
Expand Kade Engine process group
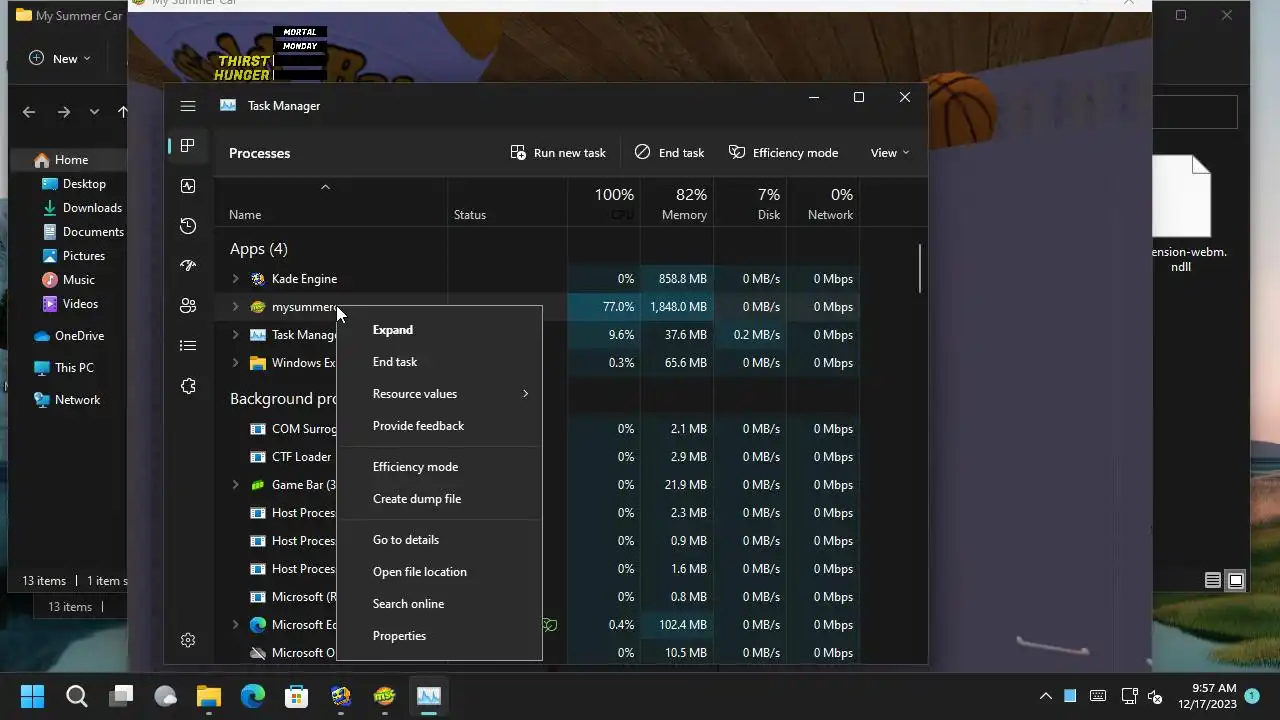236,279
